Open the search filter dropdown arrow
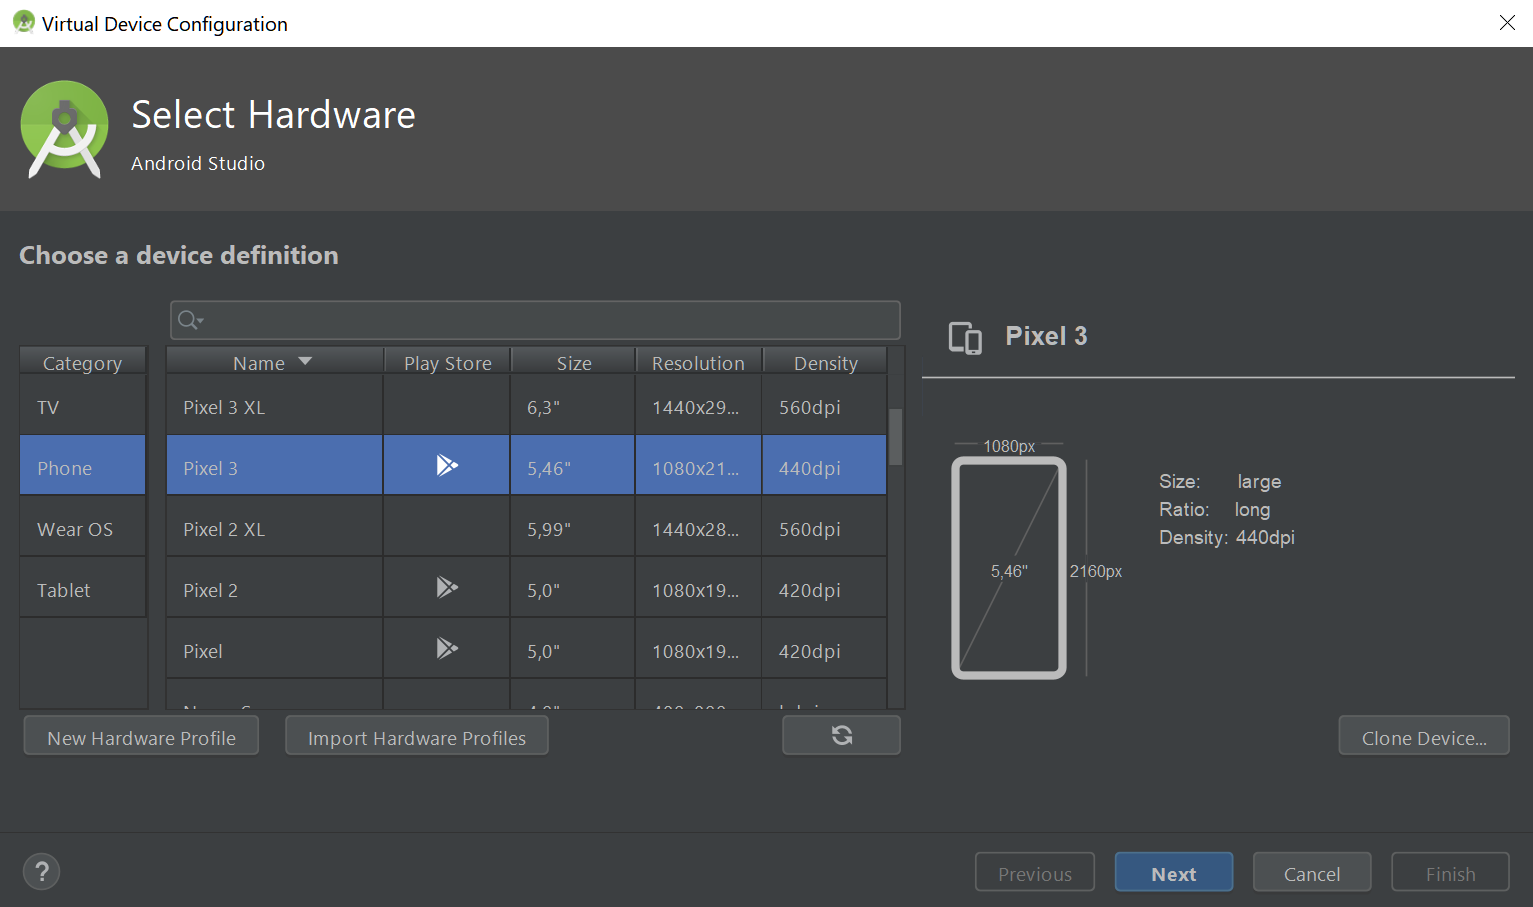 [197, 322]
